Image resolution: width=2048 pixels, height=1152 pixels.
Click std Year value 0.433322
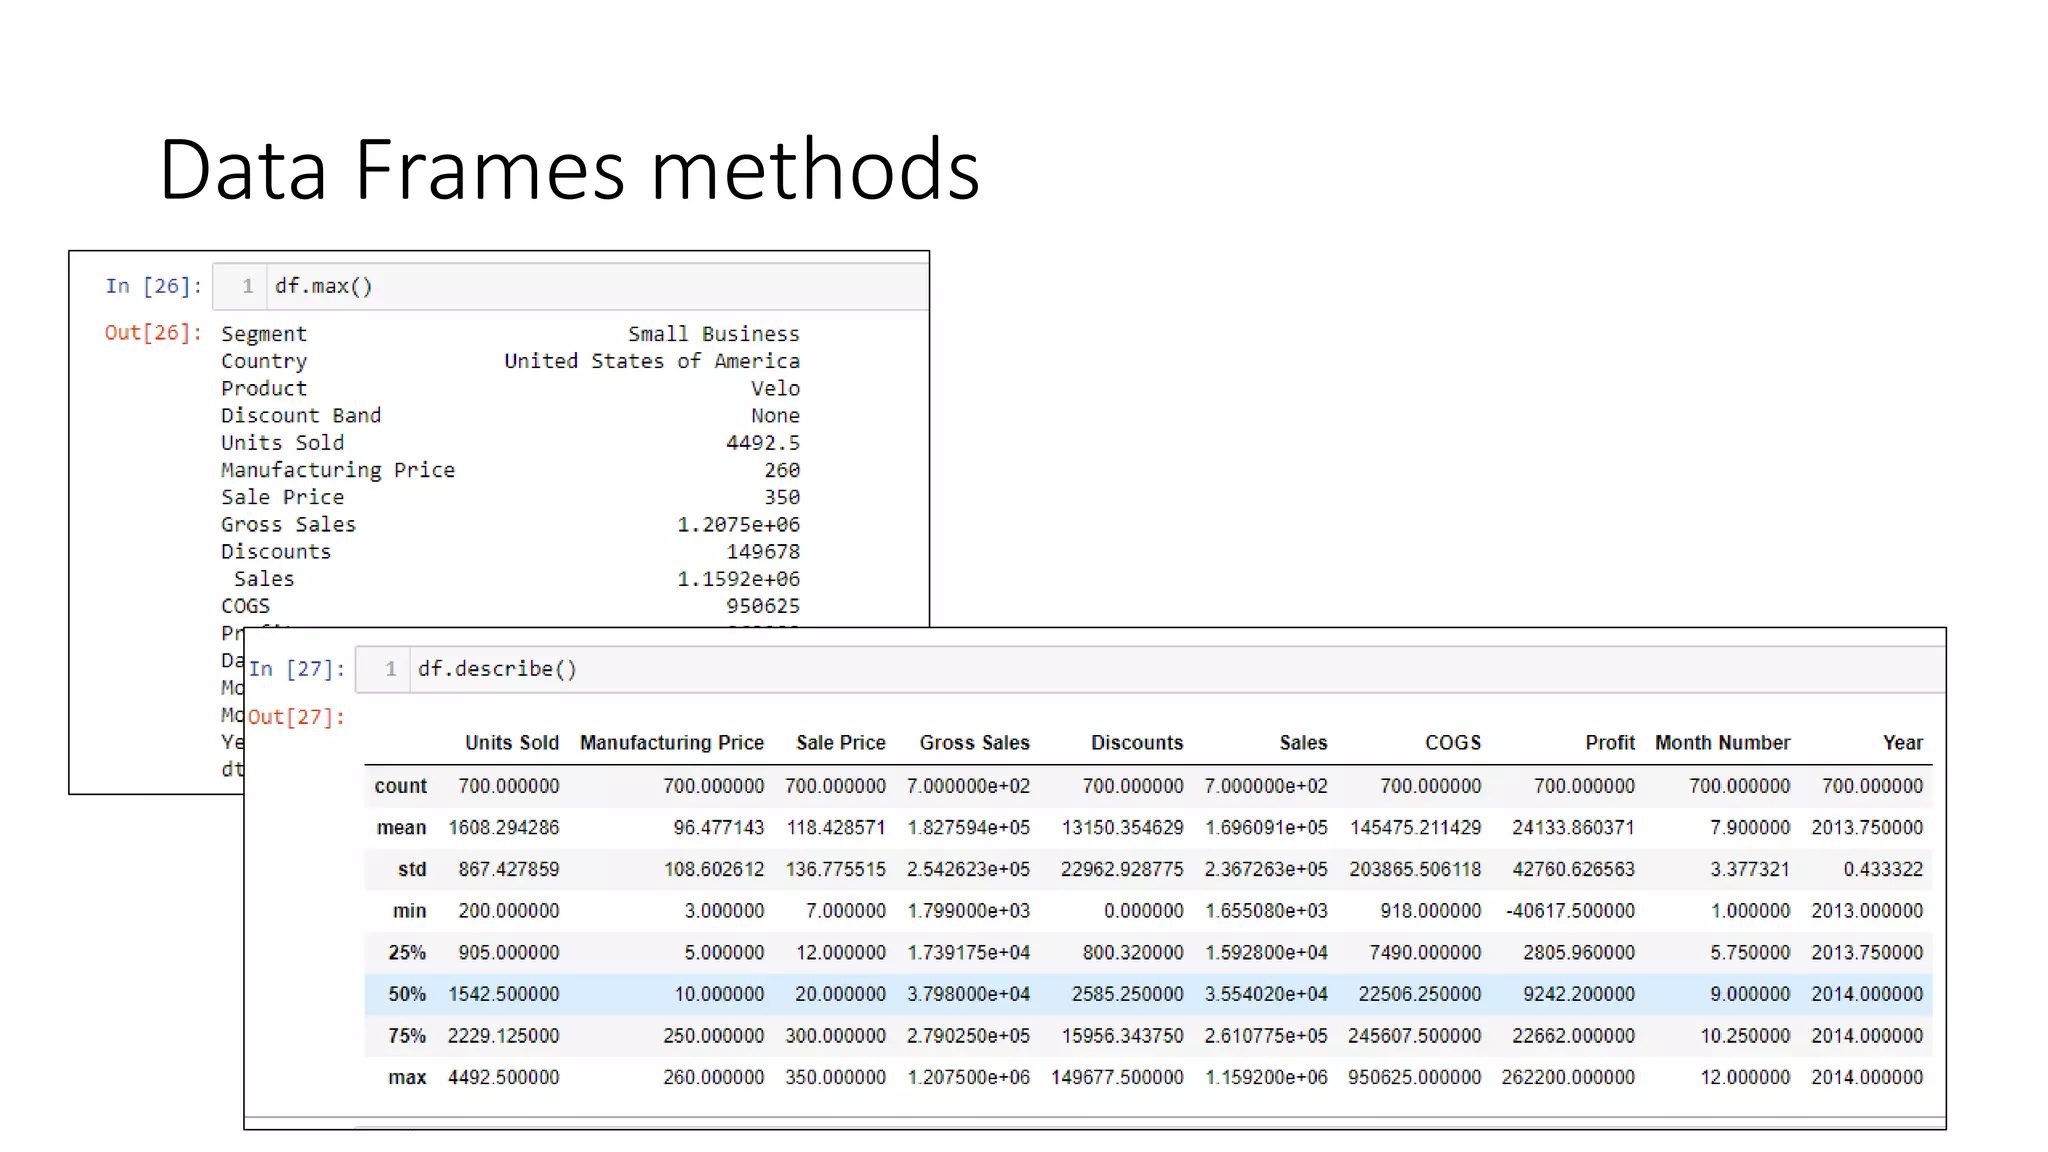[1884, 870]
